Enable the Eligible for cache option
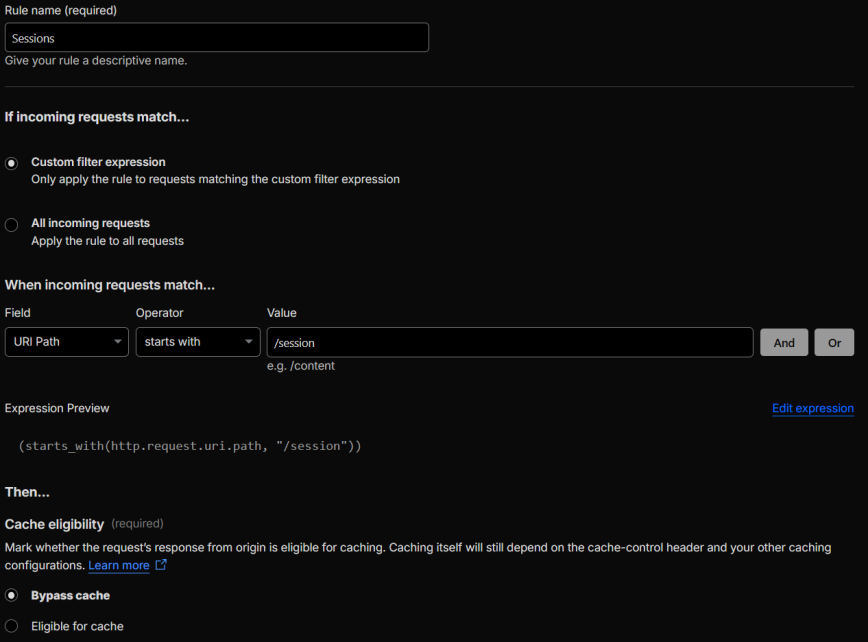 click(x=12, y=627)
